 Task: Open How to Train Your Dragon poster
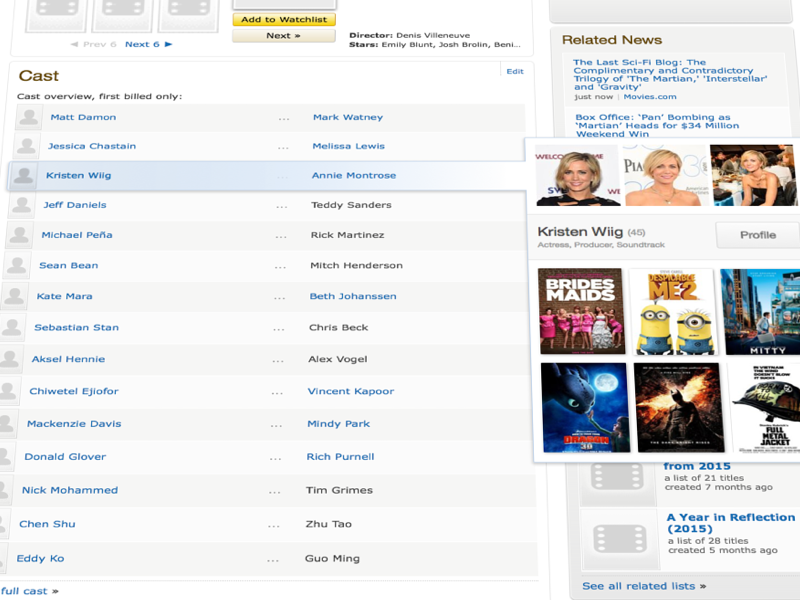(x=585, y=407)
